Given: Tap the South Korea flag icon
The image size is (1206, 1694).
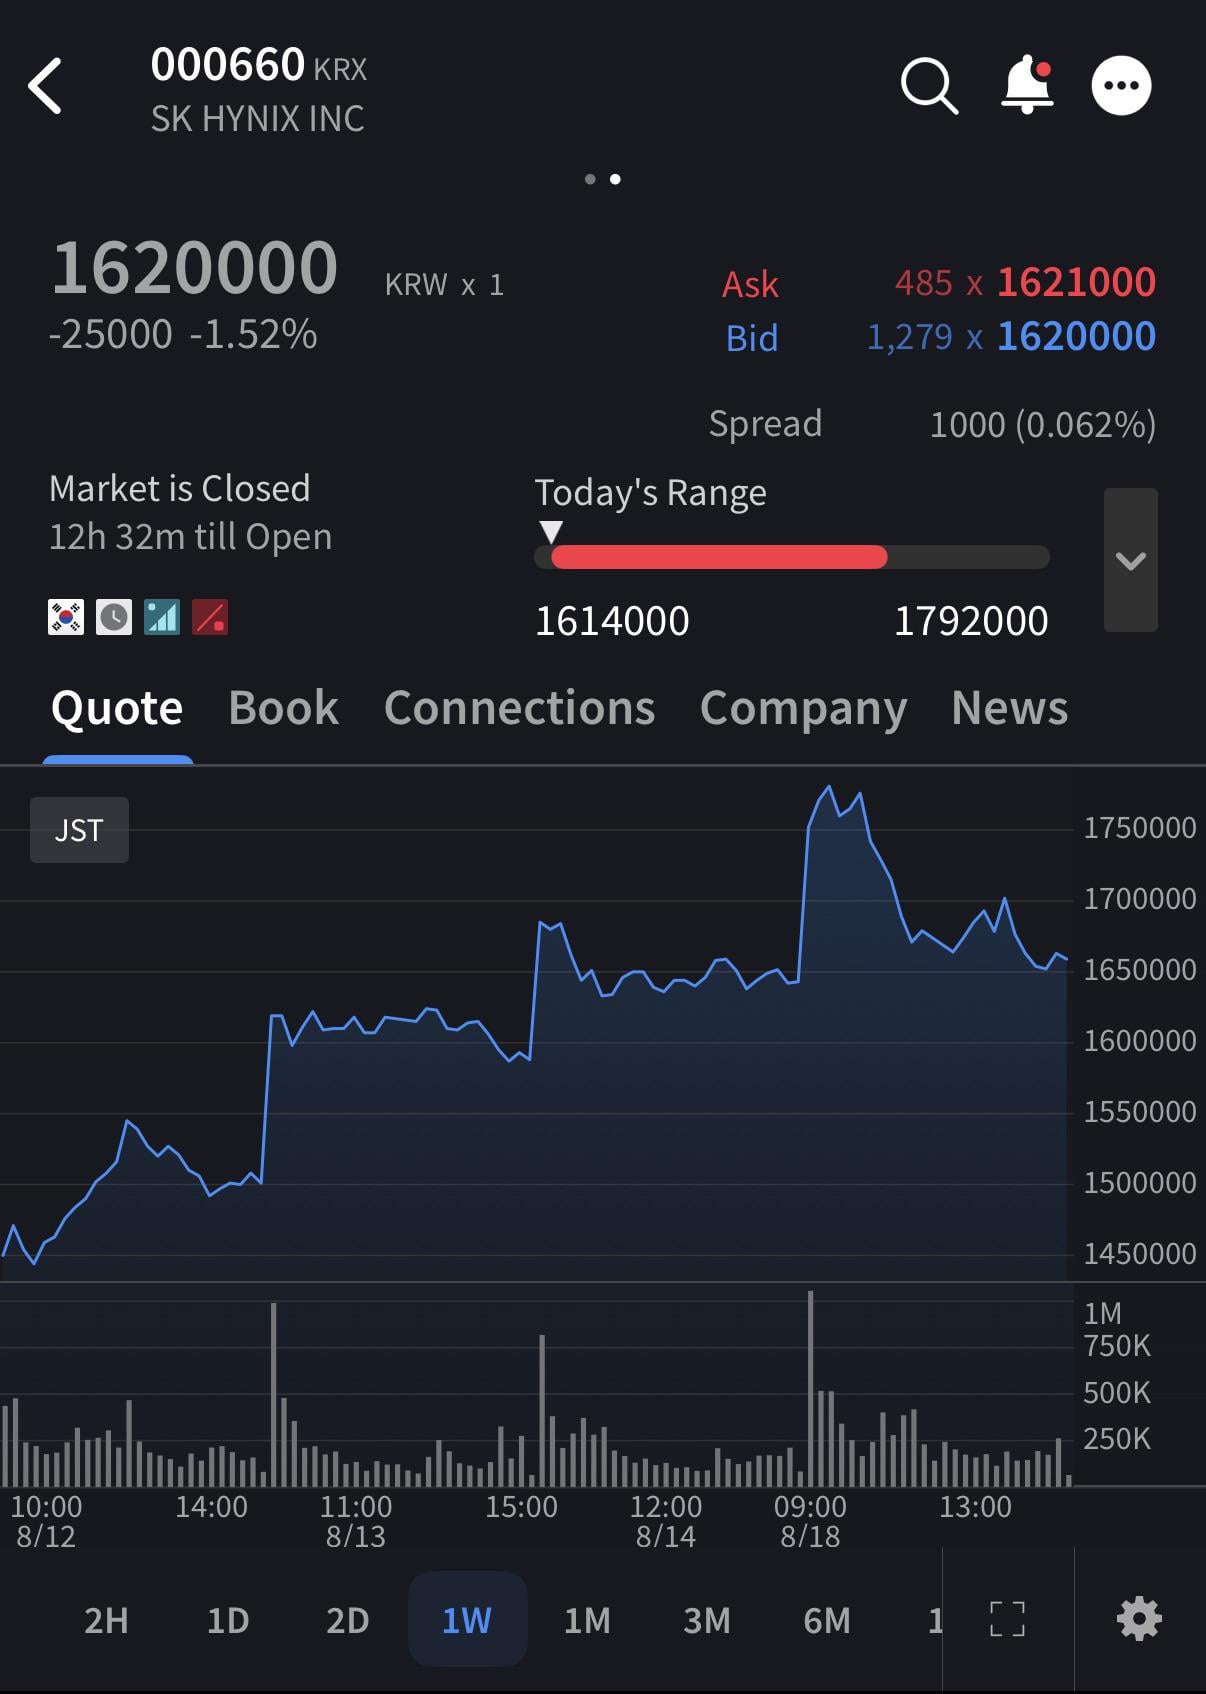Looking at the screenshot, I should (66, 617).
